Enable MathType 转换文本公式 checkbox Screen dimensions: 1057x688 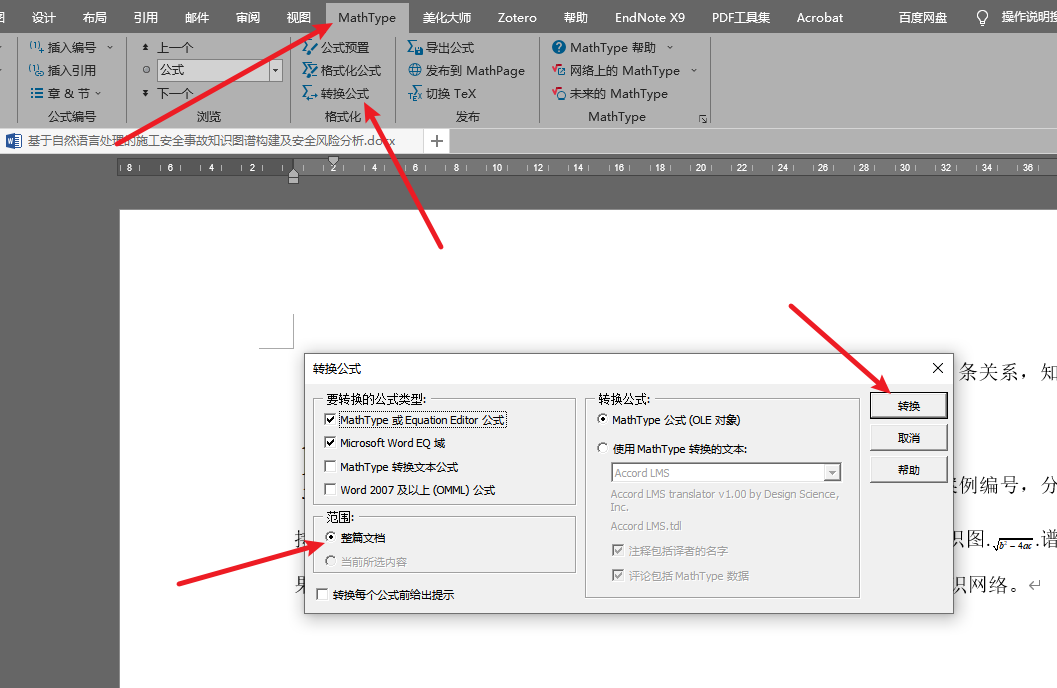click(x=330, y=466)
